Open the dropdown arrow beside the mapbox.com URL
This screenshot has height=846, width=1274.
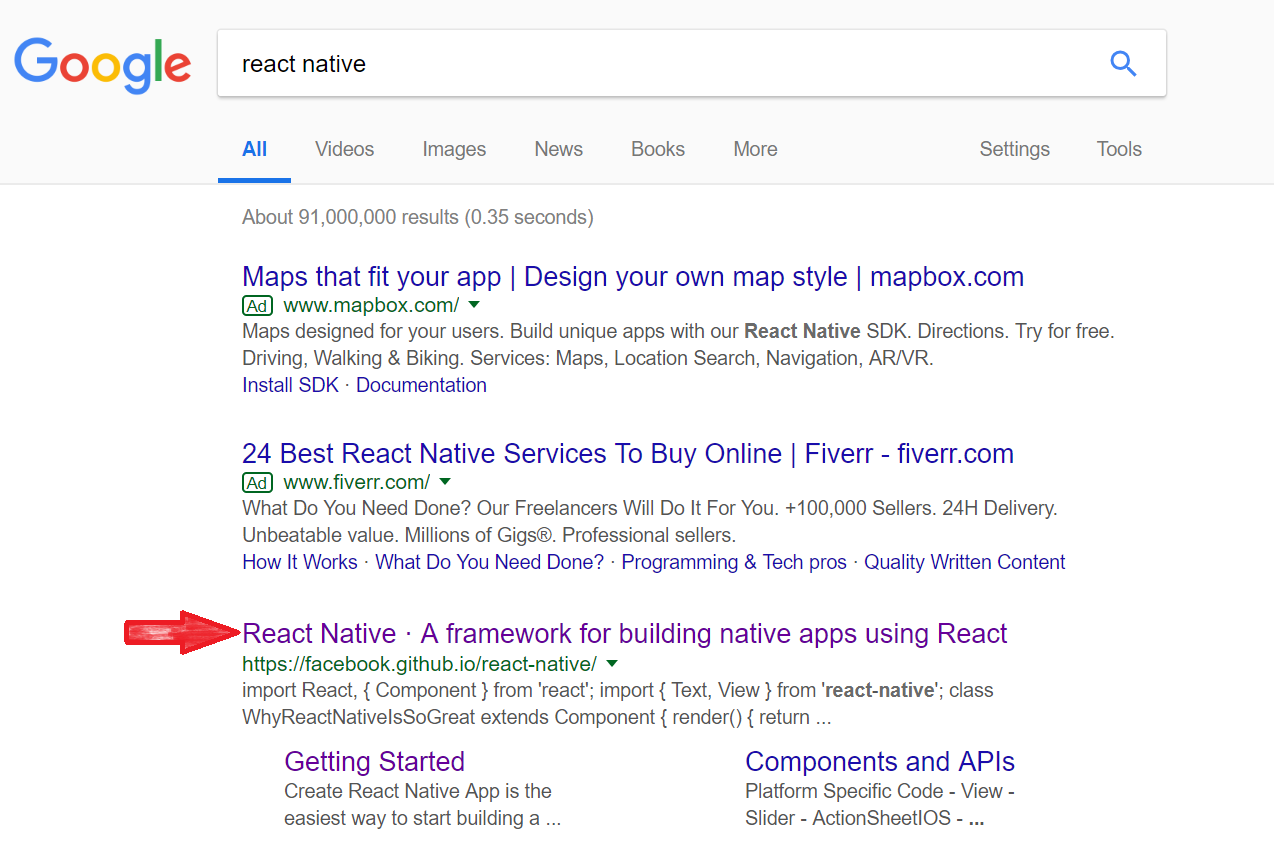coord(474,306)
